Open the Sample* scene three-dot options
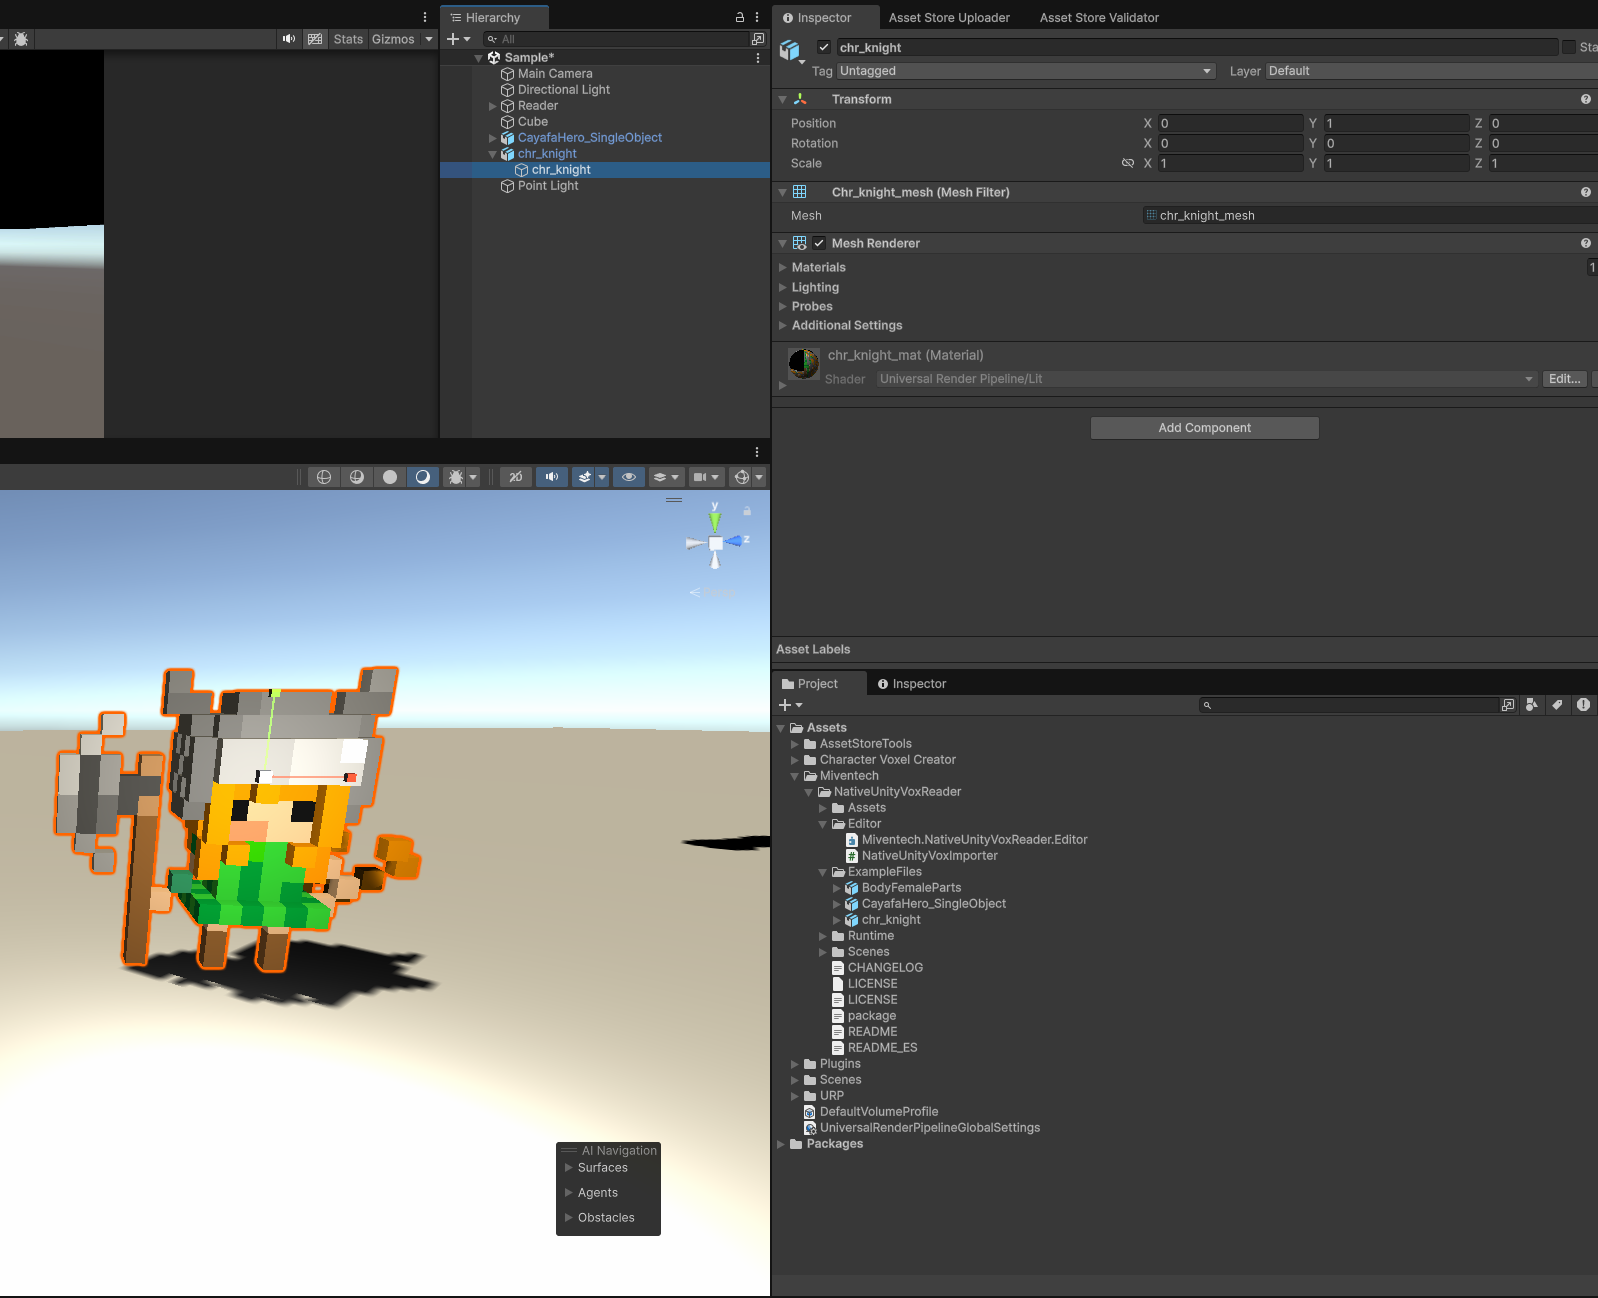Screen dimensions: 1598x1298 (758, 58)
